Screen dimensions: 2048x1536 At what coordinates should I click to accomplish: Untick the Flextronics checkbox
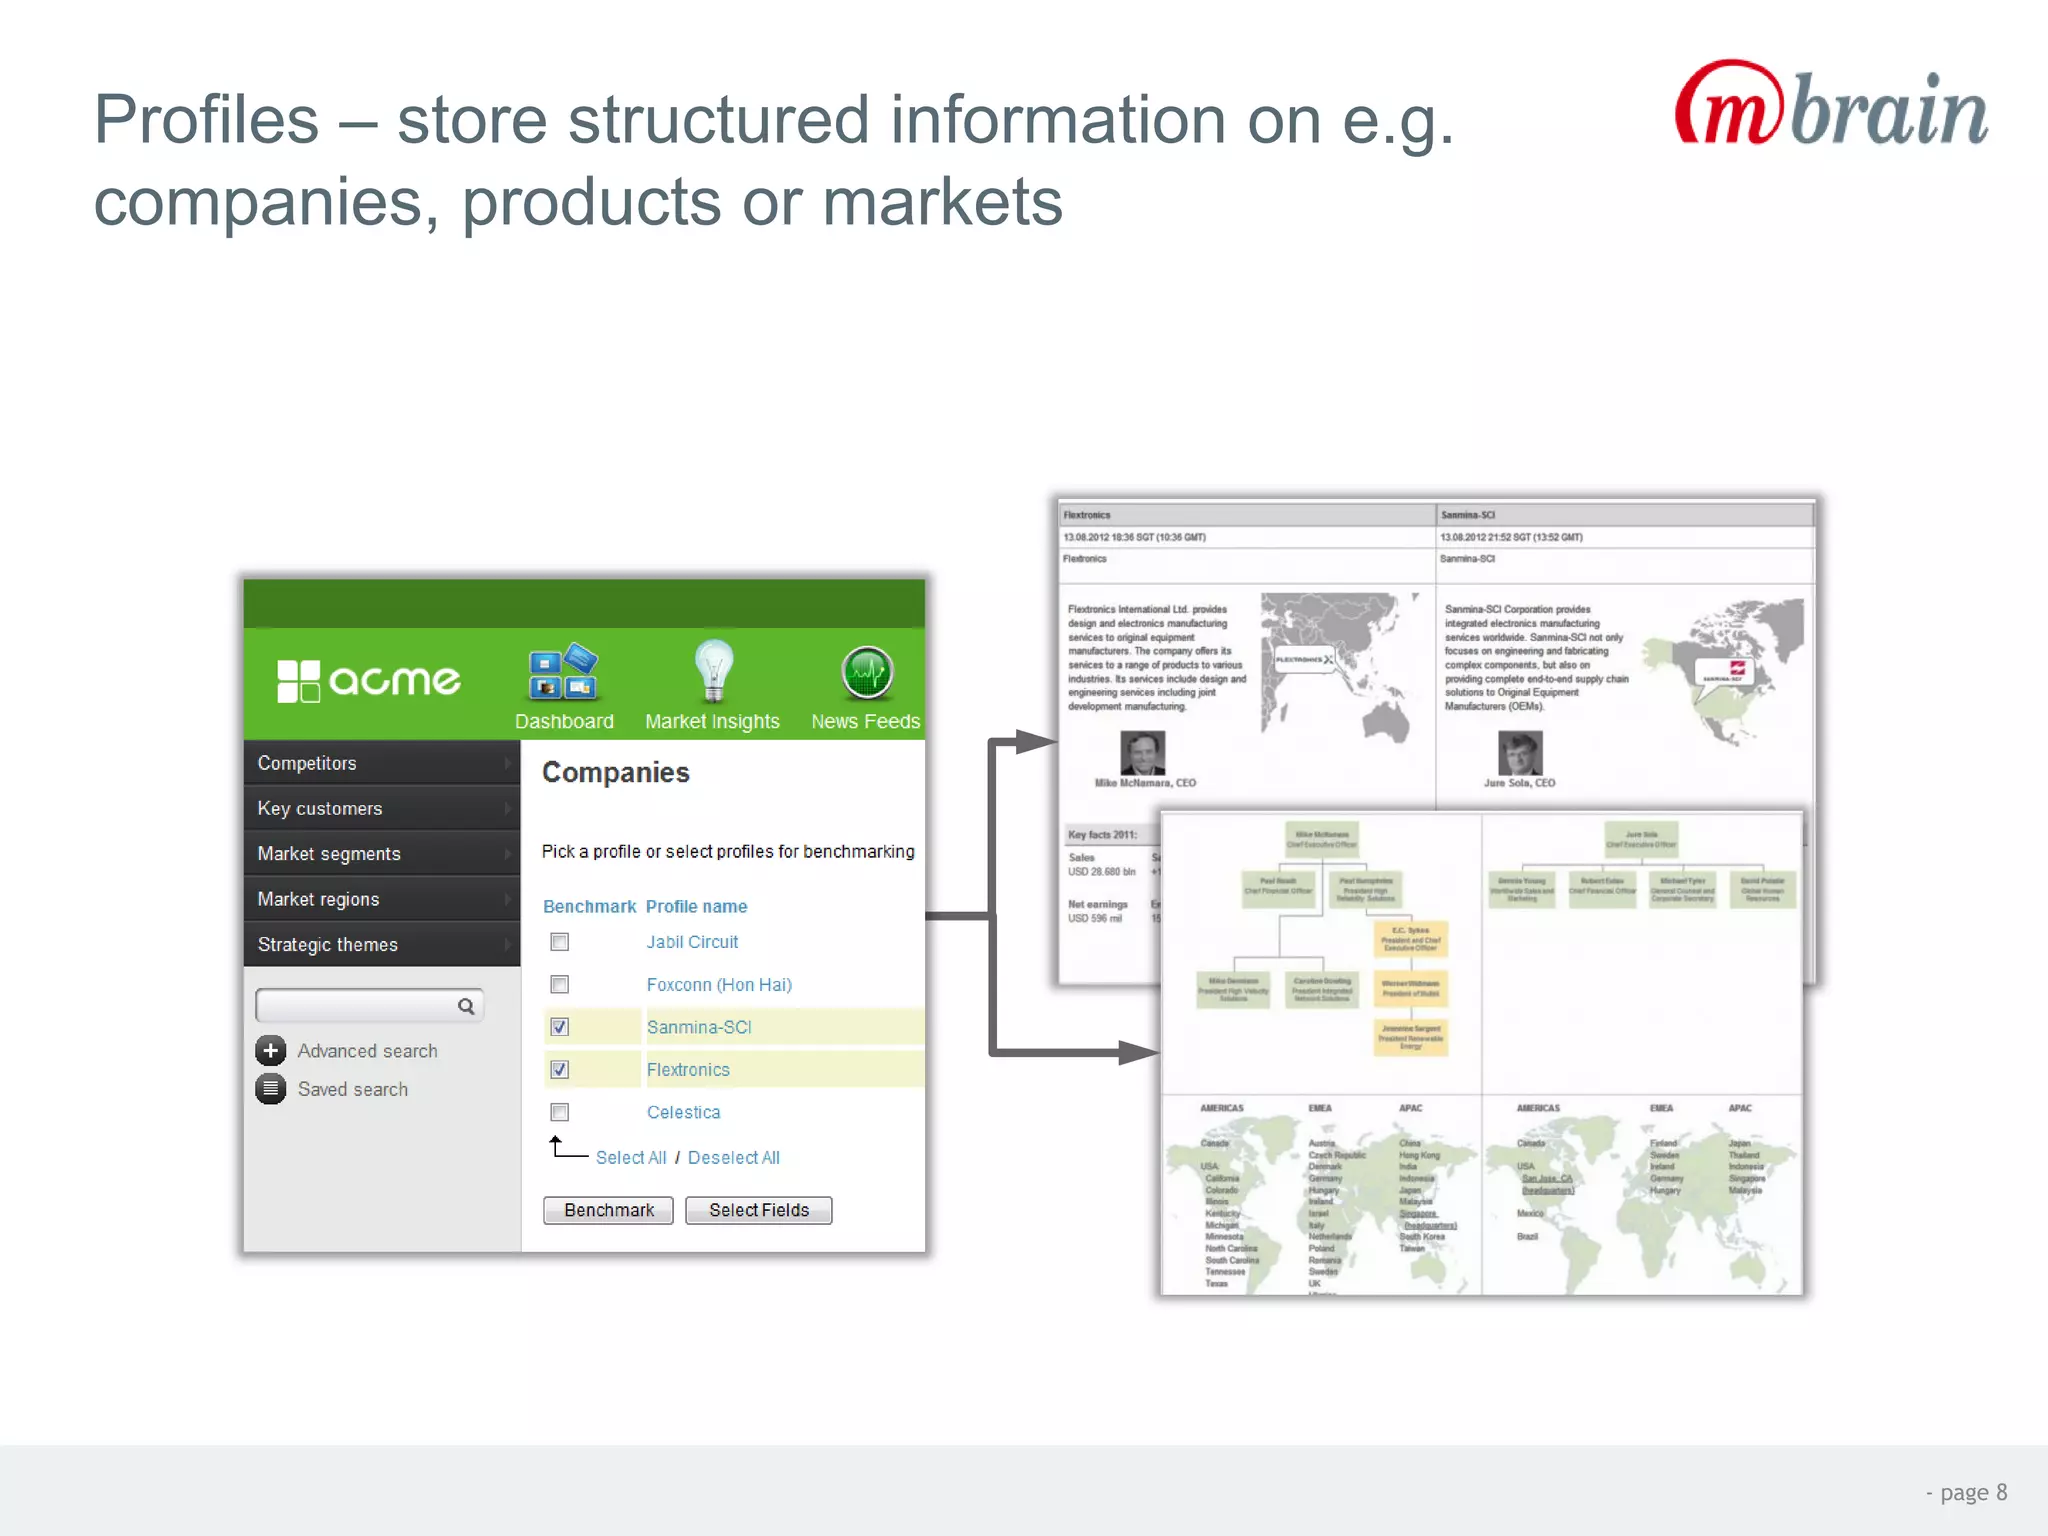tap(560, 1070)
